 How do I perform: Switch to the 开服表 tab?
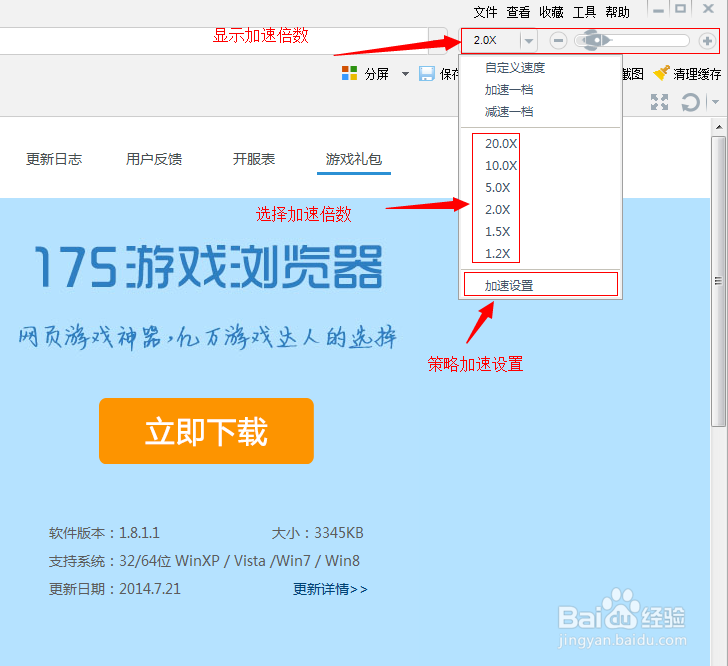coord(254,159)
